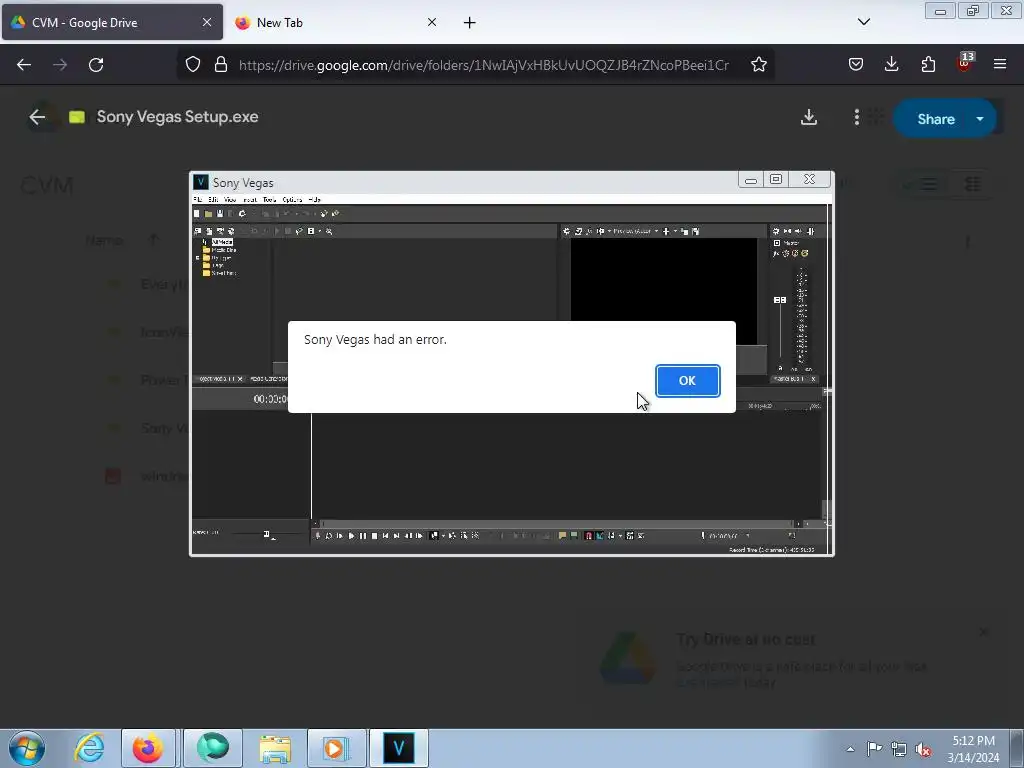Click the Save disk icon in Vegas toolbar
Image resolution: width=1024 pixels, height=768 pixels.
(220, 214)
